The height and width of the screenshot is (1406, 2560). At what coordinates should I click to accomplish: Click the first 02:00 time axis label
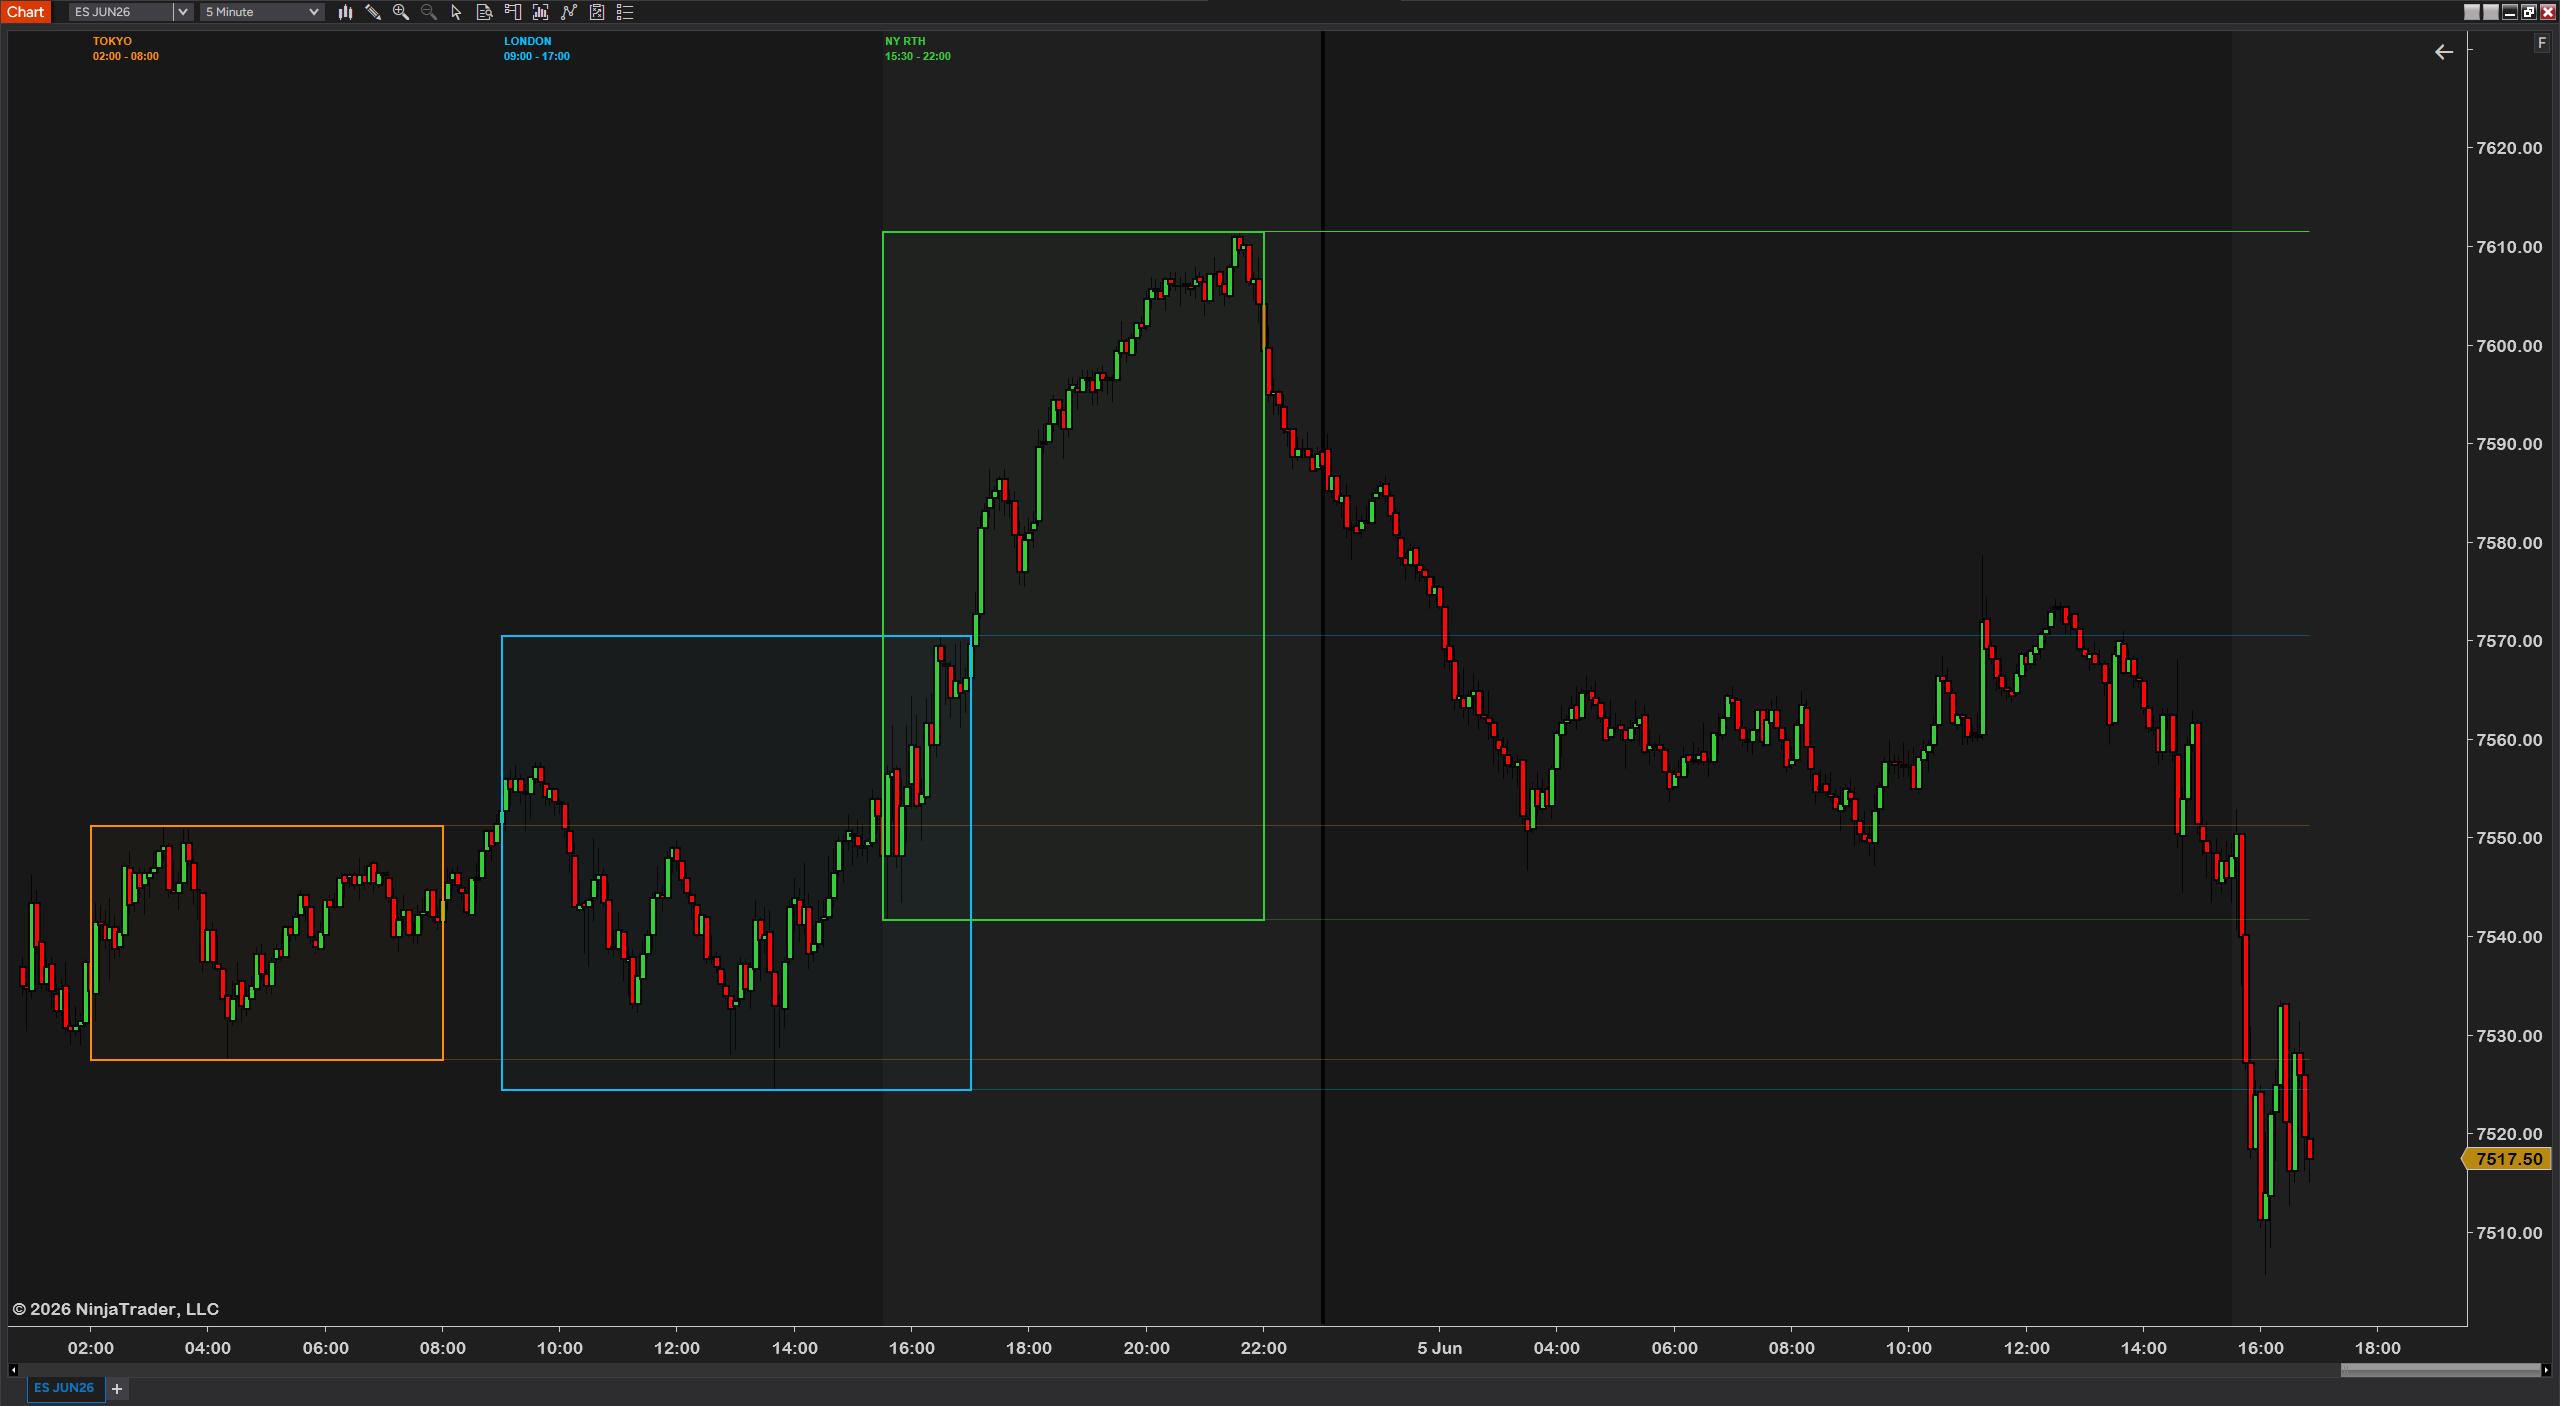[90, 1348]
